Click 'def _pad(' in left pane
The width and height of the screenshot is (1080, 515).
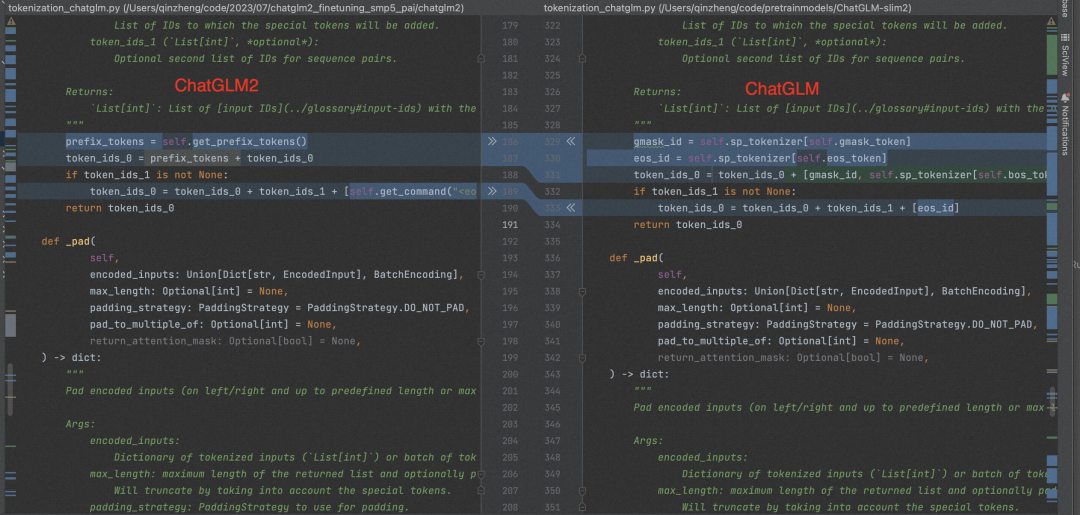coord(68,241)
